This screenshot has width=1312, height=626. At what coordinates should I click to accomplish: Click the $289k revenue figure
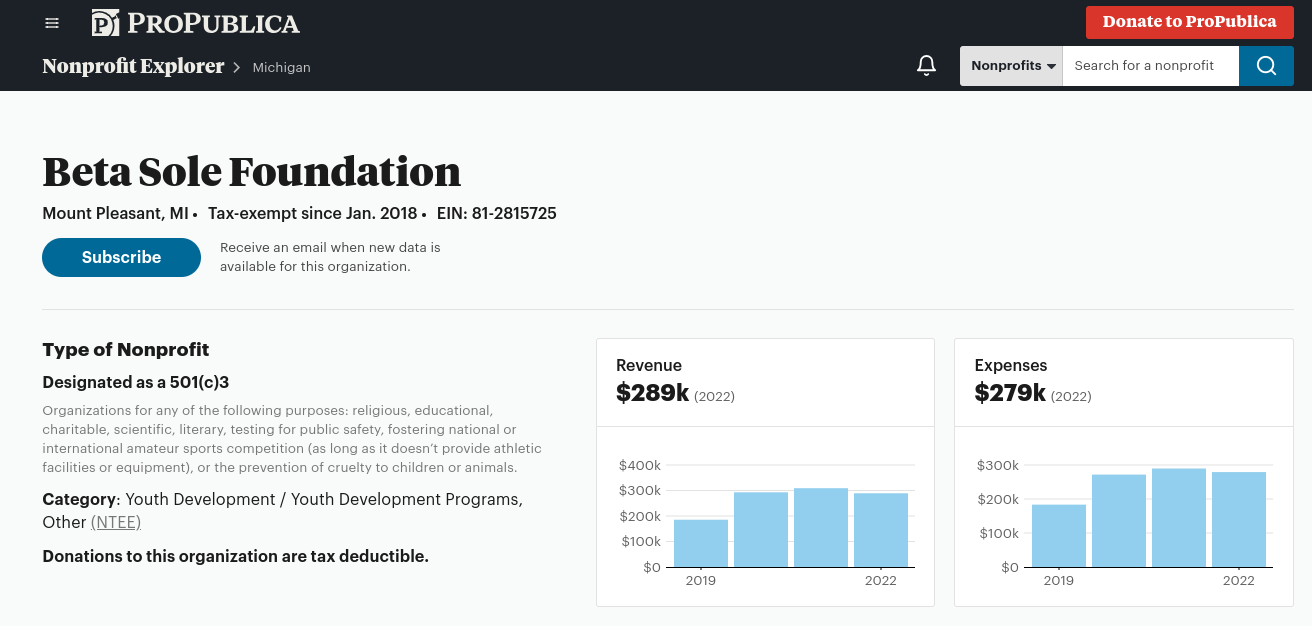[652, 393]
